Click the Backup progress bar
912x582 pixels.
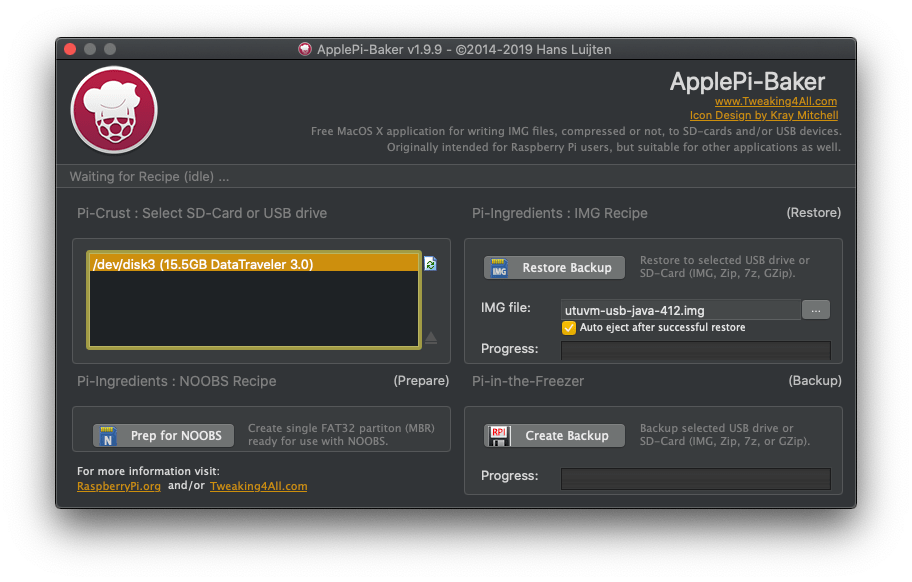pyautogui.click(x=696, y=479)
